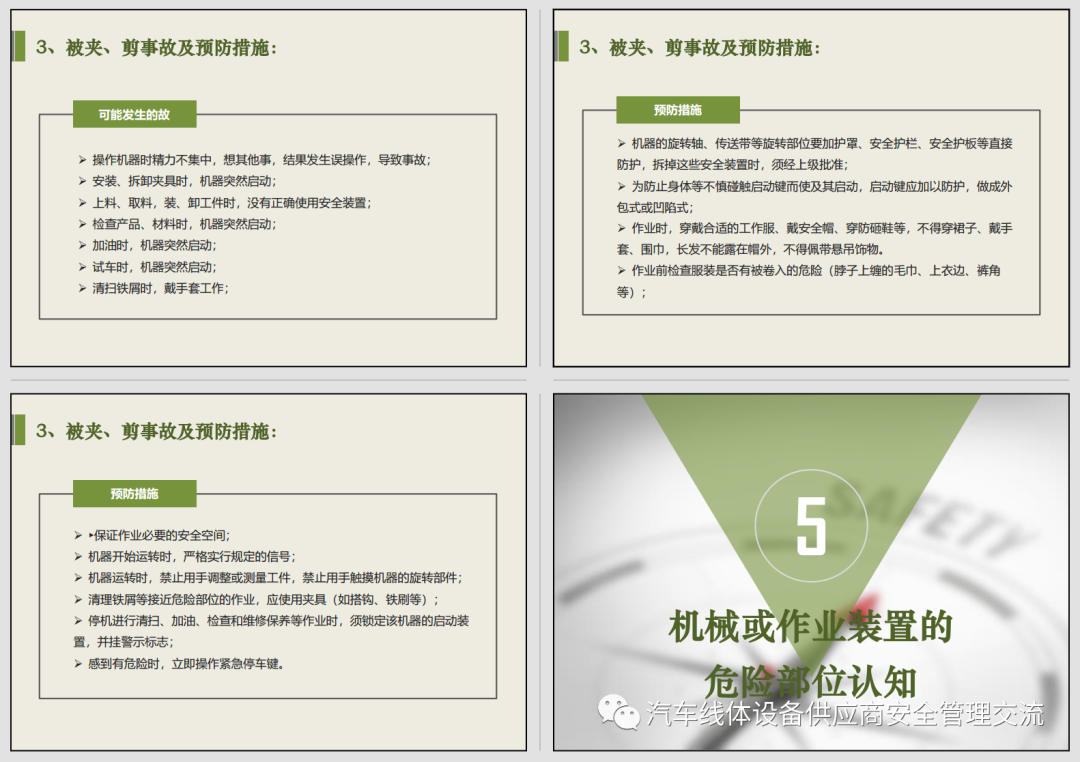Select the line 操作机器时精力不集中，想其他事
The height and width of the screenshot is (762, 1080).
(255, 160)
